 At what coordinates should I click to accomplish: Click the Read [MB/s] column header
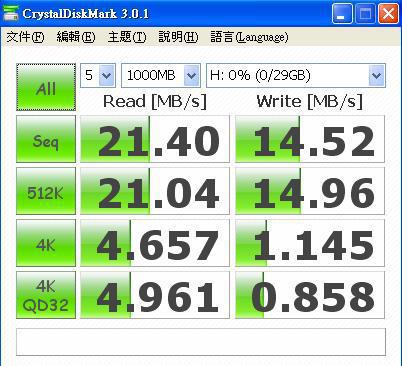click(155, 101)
